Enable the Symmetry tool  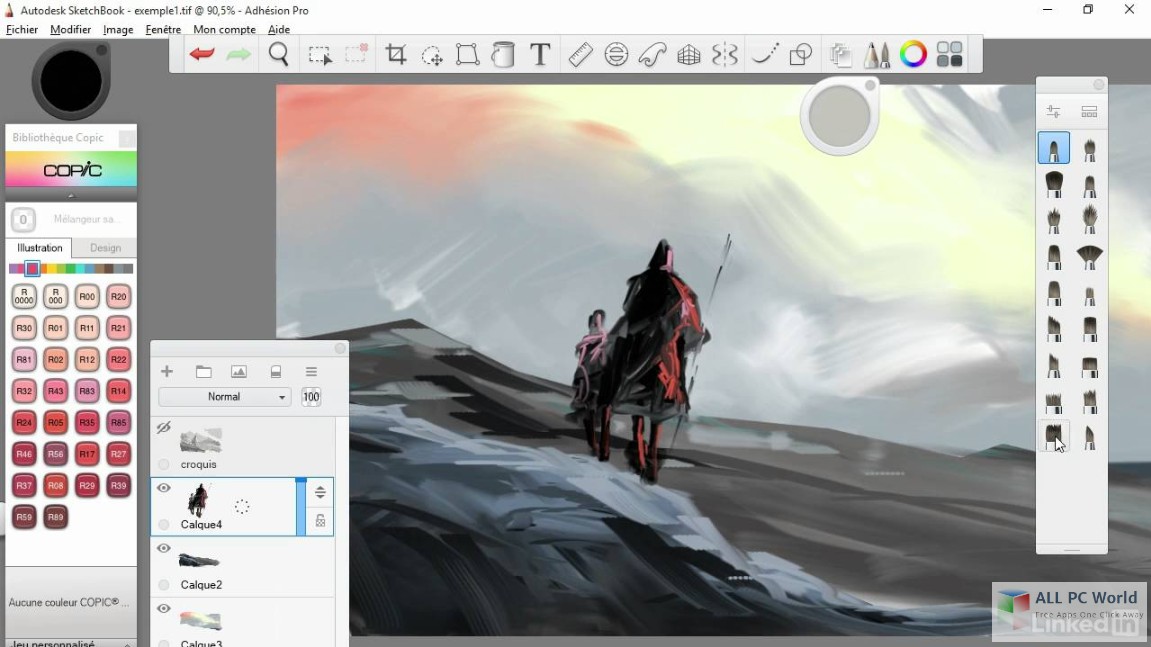(725, 54)
